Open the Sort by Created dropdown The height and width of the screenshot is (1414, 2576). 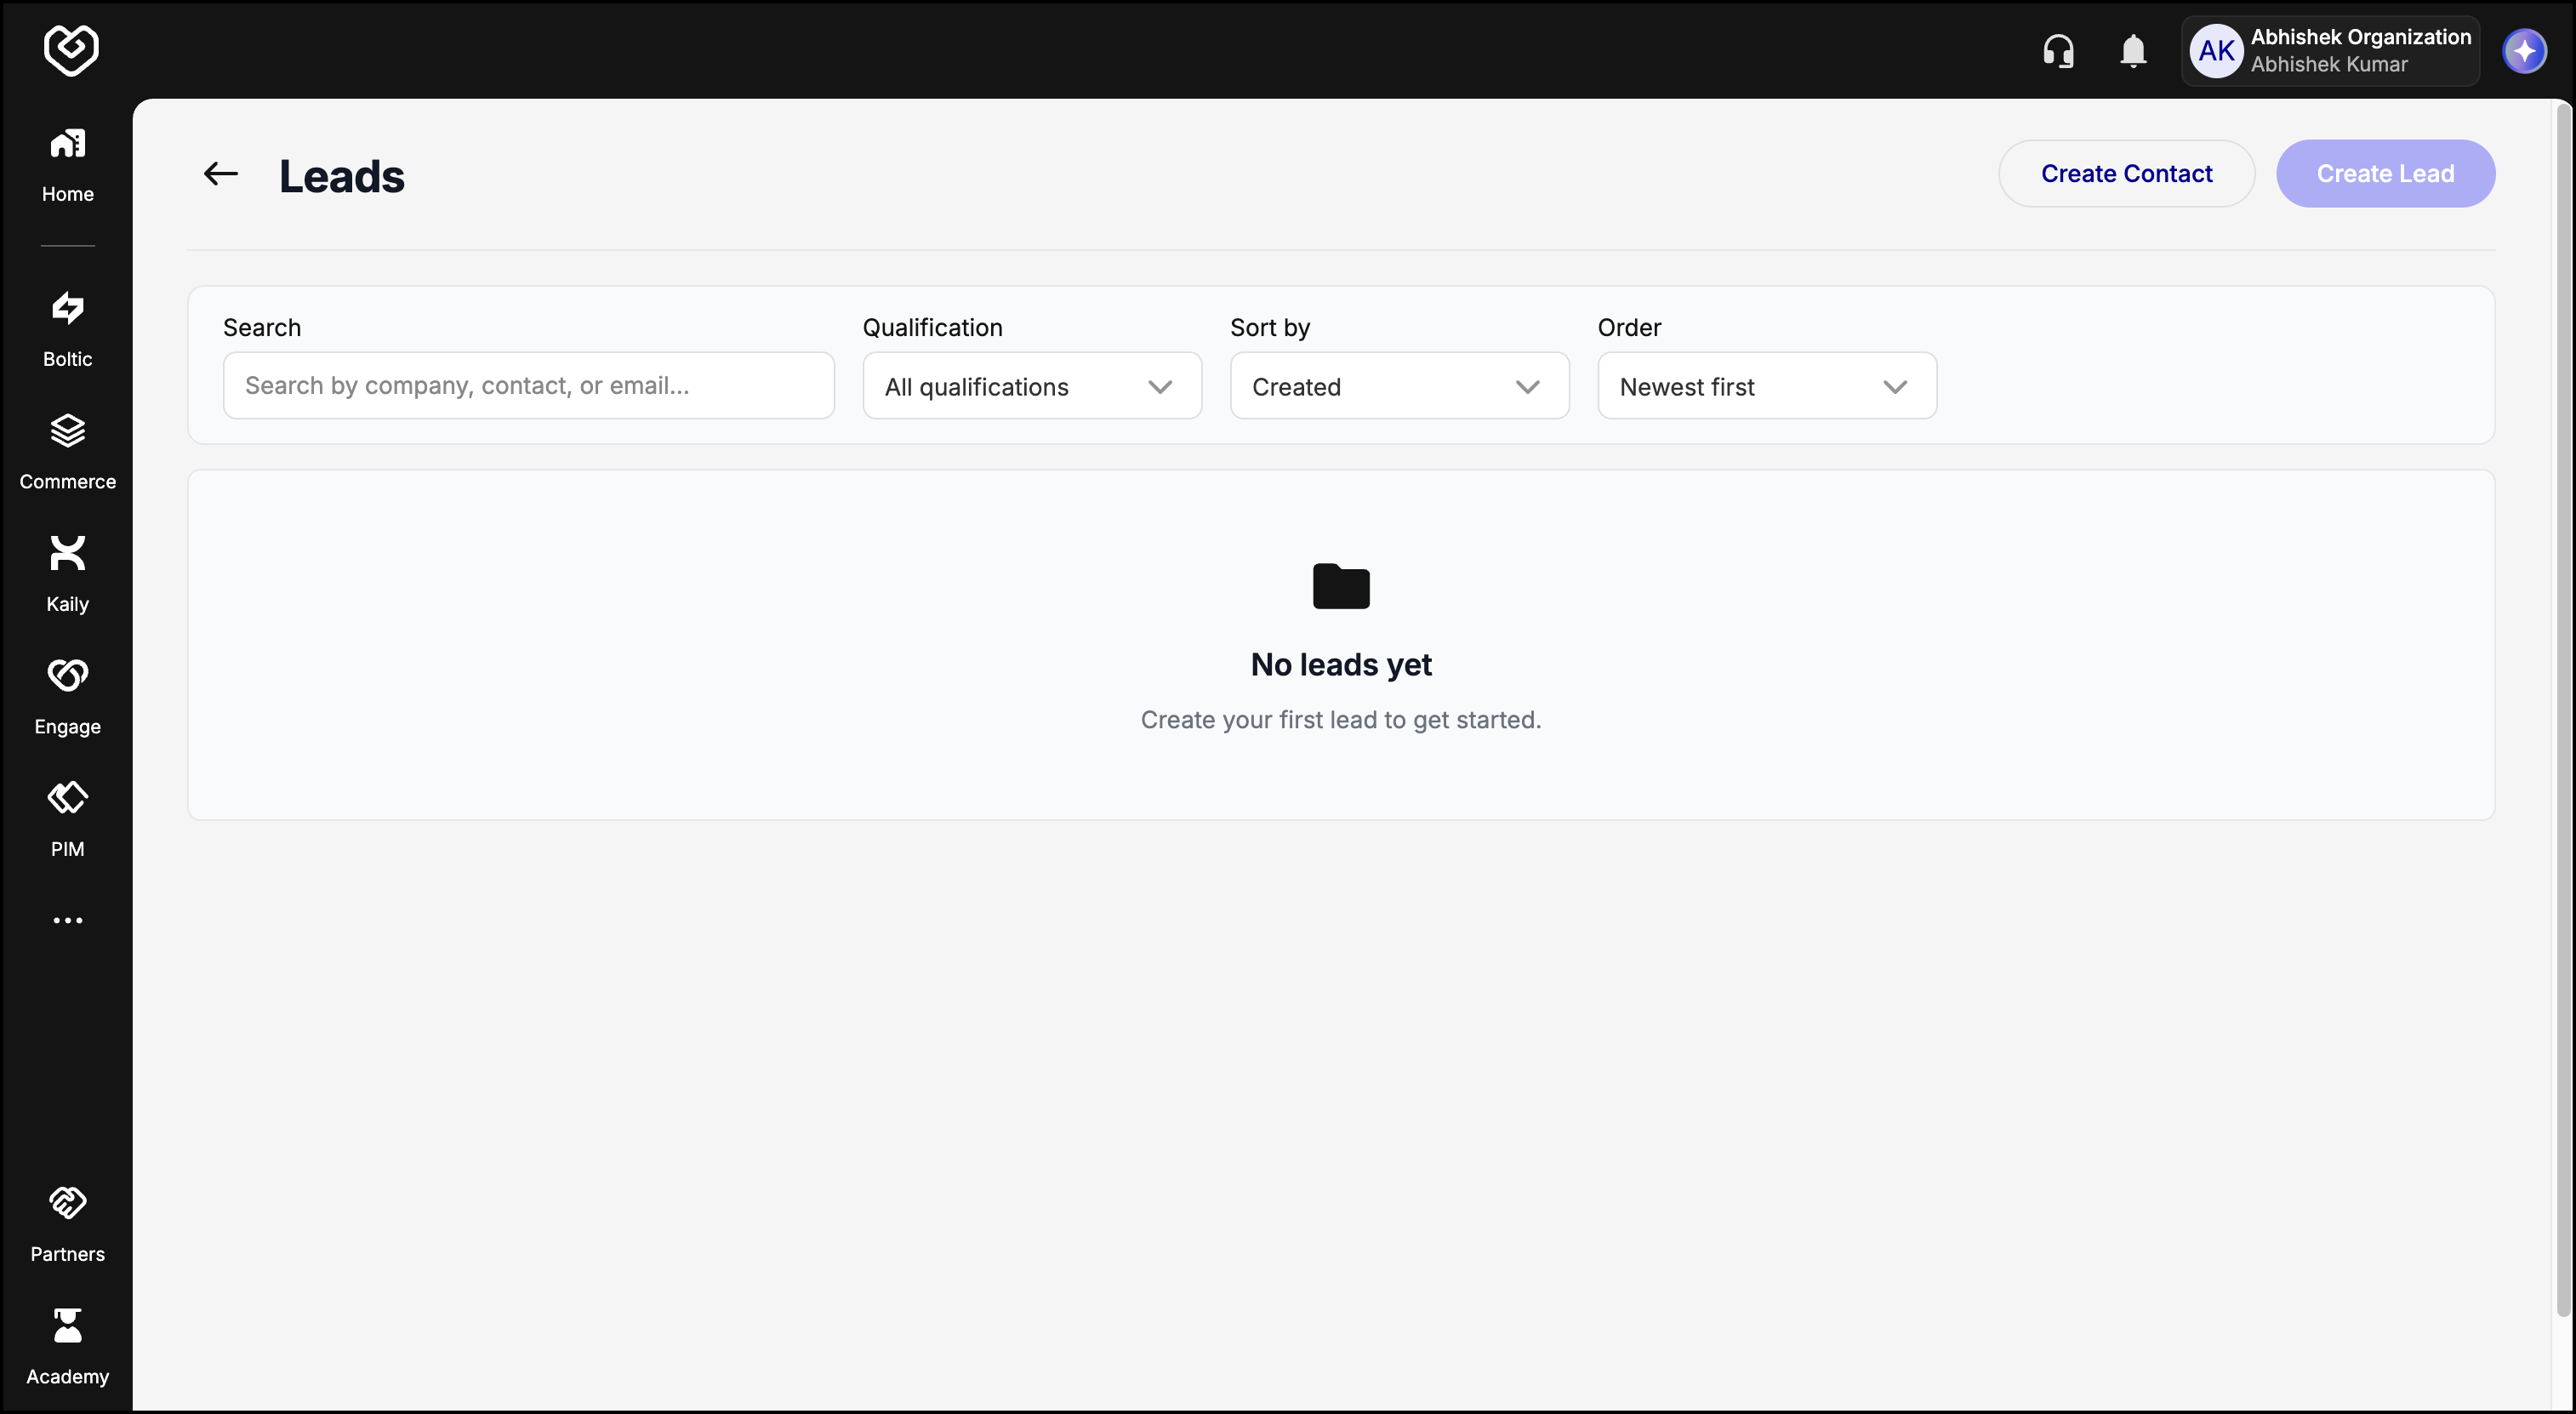[x=1399, y=386]
